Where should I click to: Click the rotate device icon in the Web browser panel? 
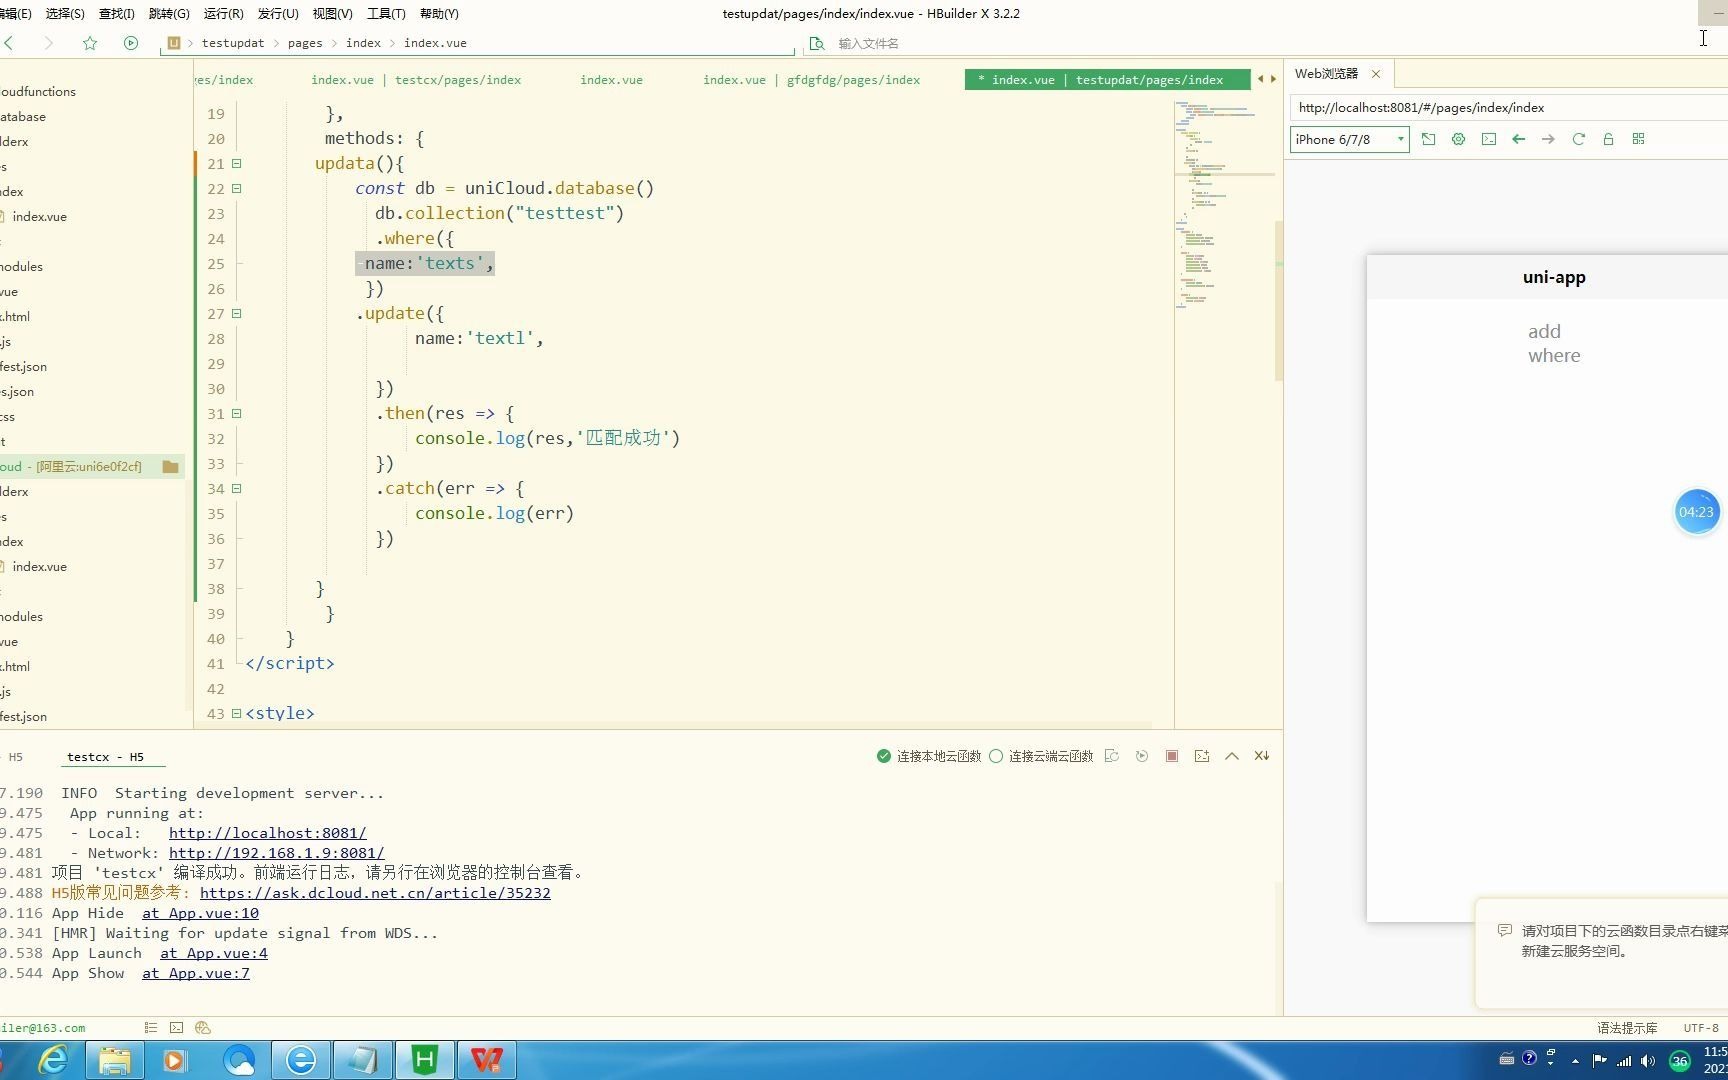[x=1428, y=139]
